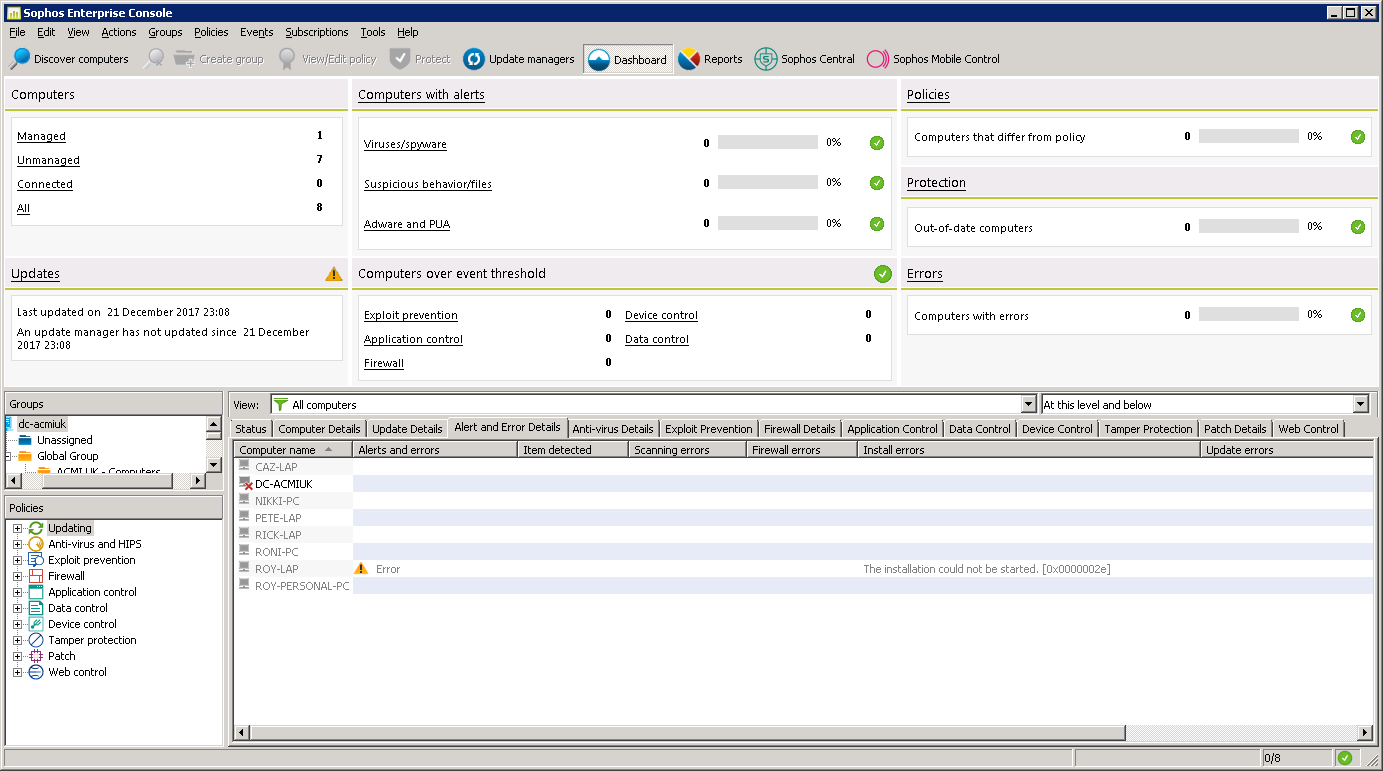Click the Exploit prevention threshold link

pyautogui.click(x=411, y=315)
